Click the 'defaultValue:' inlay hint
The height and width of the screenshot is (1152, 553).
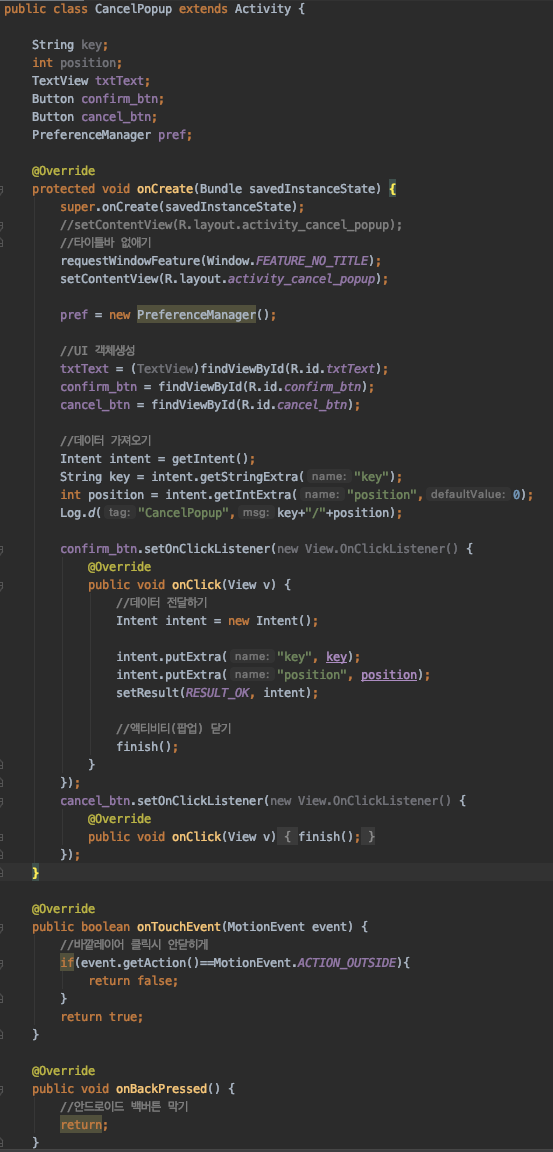click(468, 495)
